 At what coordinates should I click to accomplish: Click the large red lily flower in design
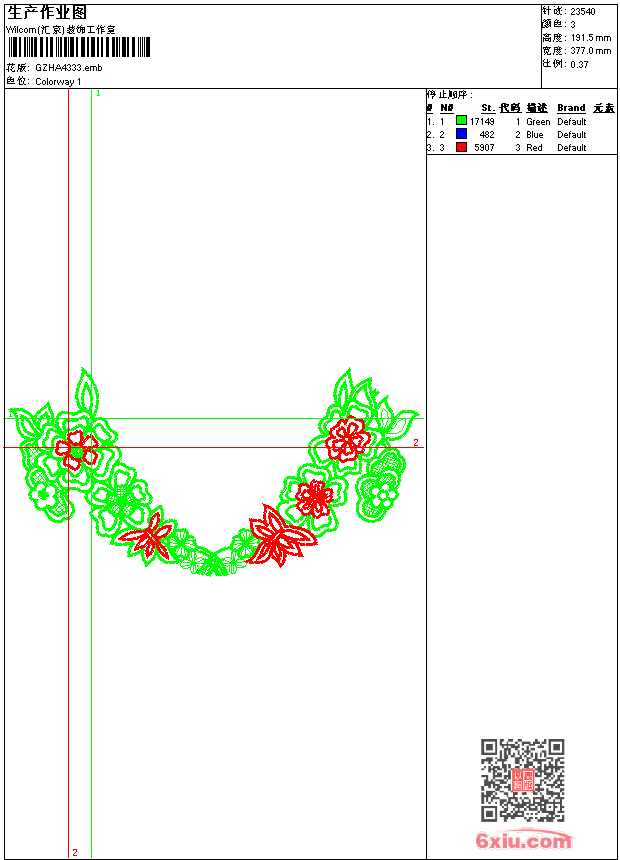tap(281, 536)
